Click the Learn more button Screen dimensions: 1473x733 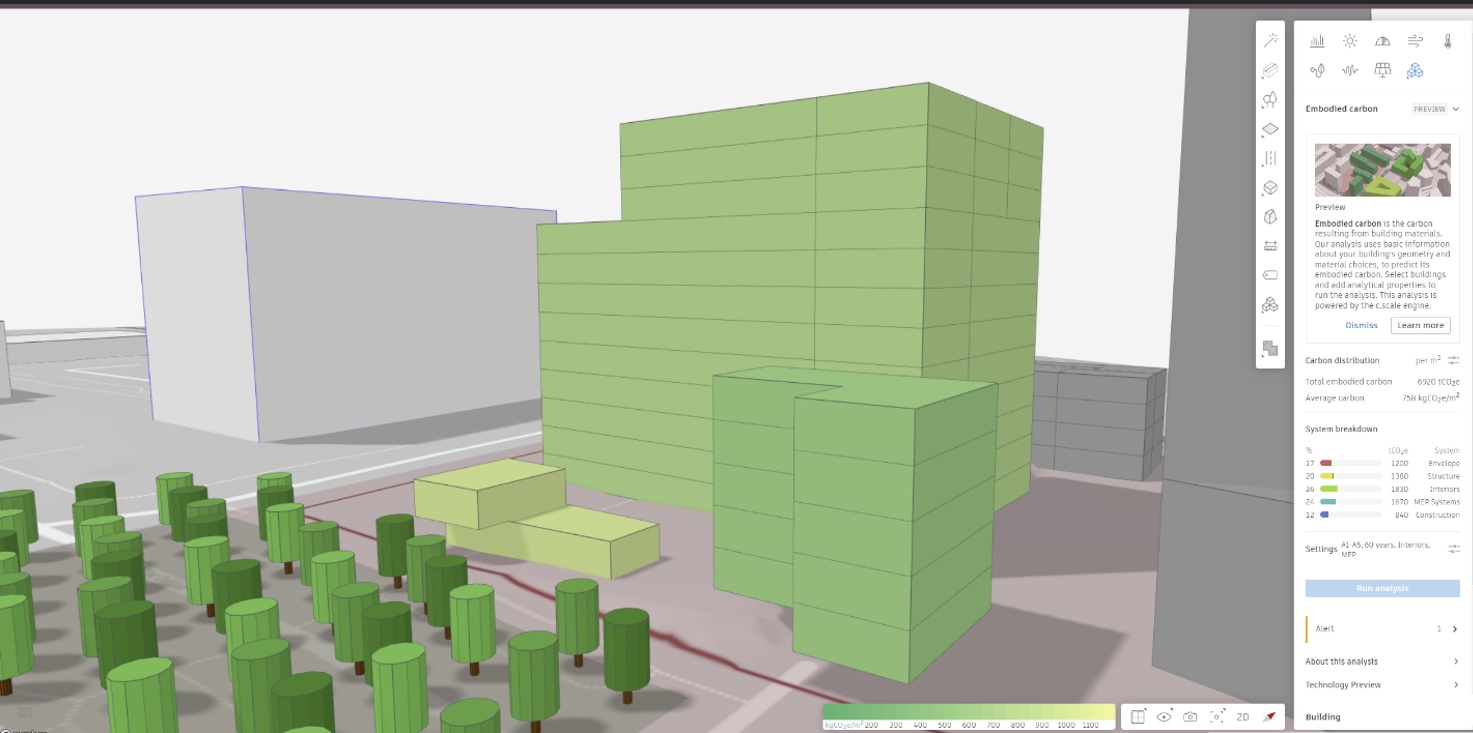coord(1420,324)
